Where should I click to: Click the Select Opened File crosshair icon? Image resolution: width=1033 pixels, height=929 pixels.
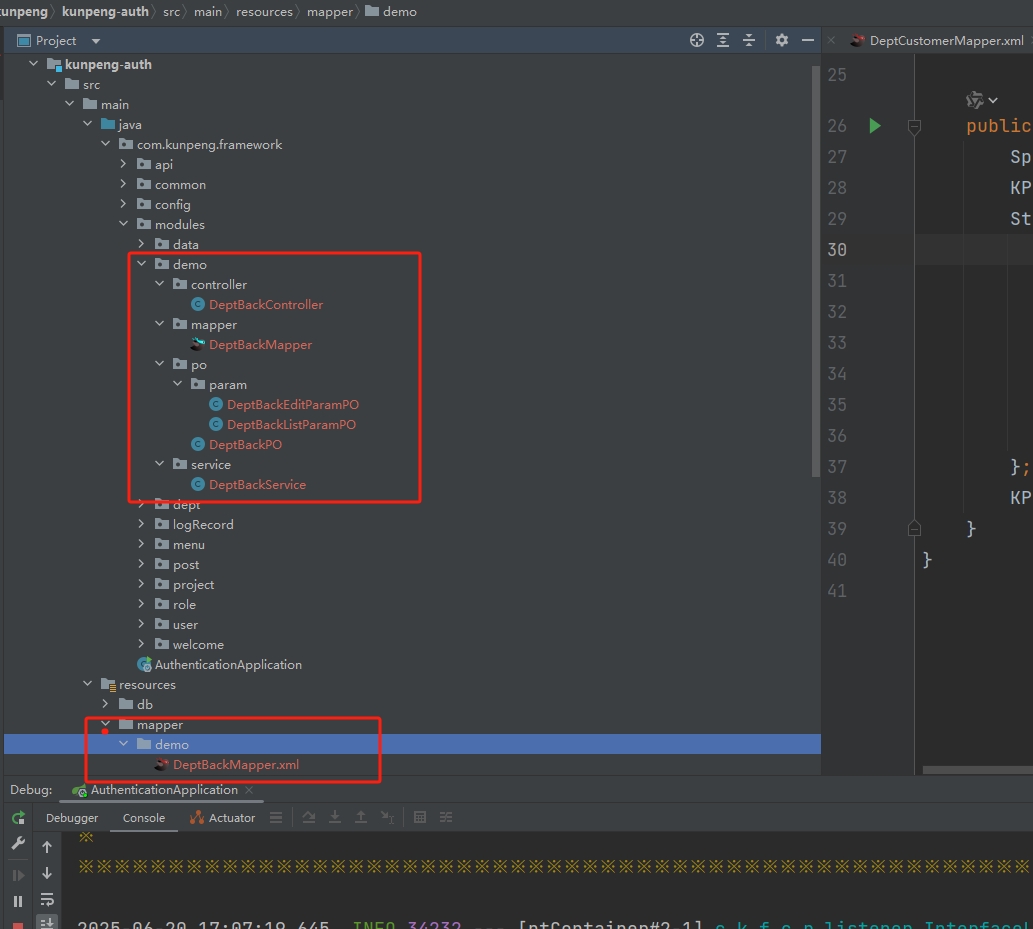697,40
